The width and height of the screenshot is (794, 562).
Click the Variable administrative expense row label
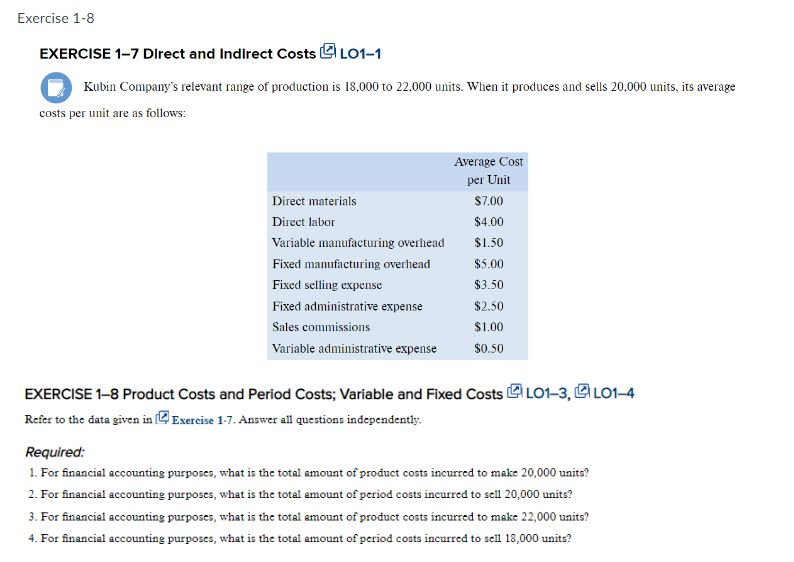354,348
